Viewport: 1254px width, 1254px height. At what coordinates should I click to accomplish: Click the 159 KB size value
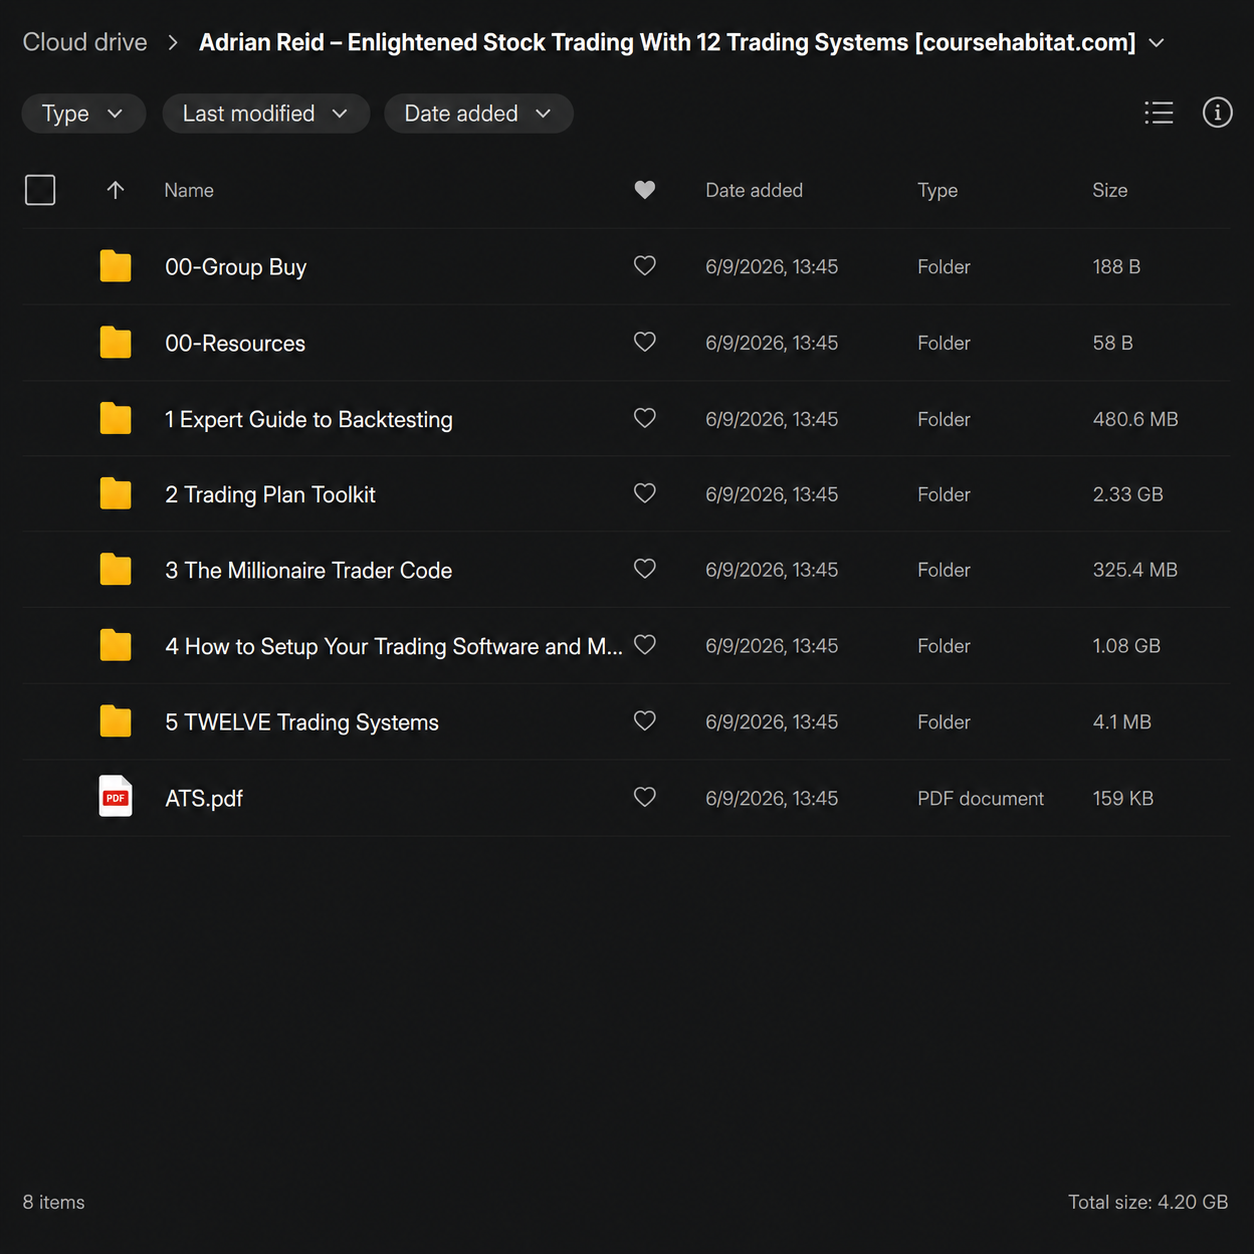(x=1123, y=798)
